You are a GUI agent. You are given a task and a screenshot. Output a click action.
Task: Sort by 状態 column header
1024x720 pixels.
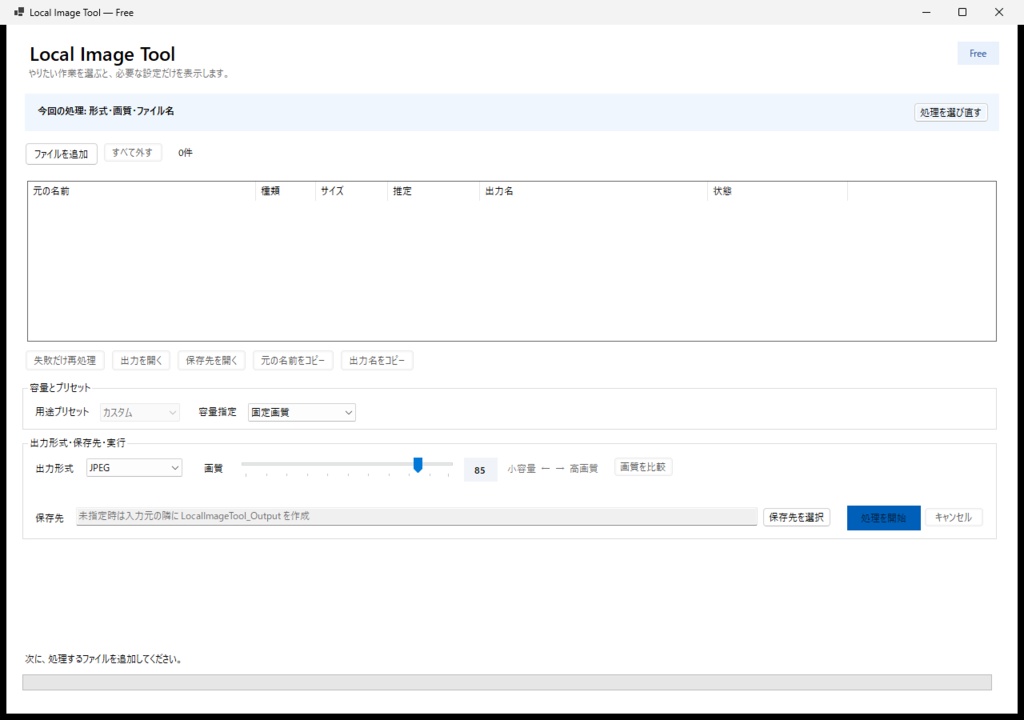click(777, 191)
